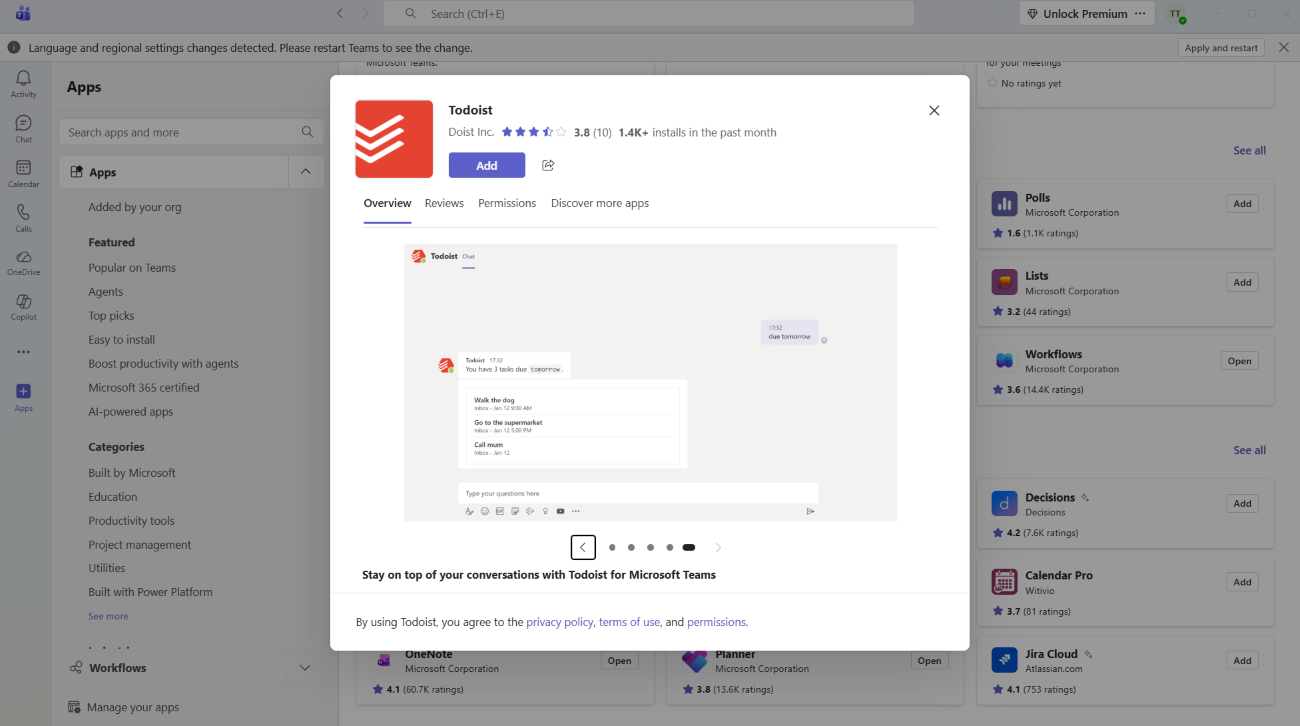Click Apply and restart button
This screenshot has height=726, width=1300.
tap(1221, 48)
